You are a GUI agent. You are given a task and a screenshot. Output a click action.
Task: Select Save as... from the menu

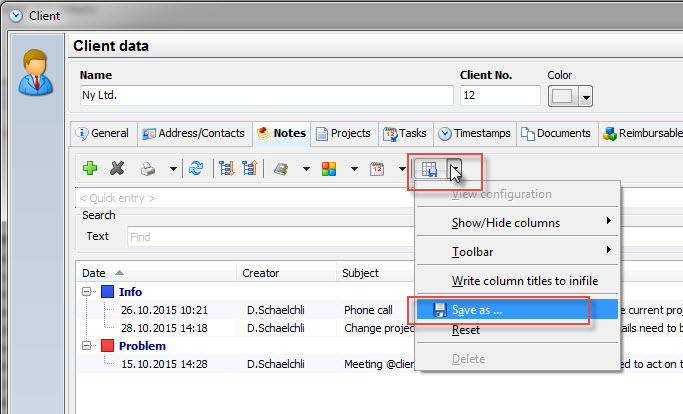(477, 310)
